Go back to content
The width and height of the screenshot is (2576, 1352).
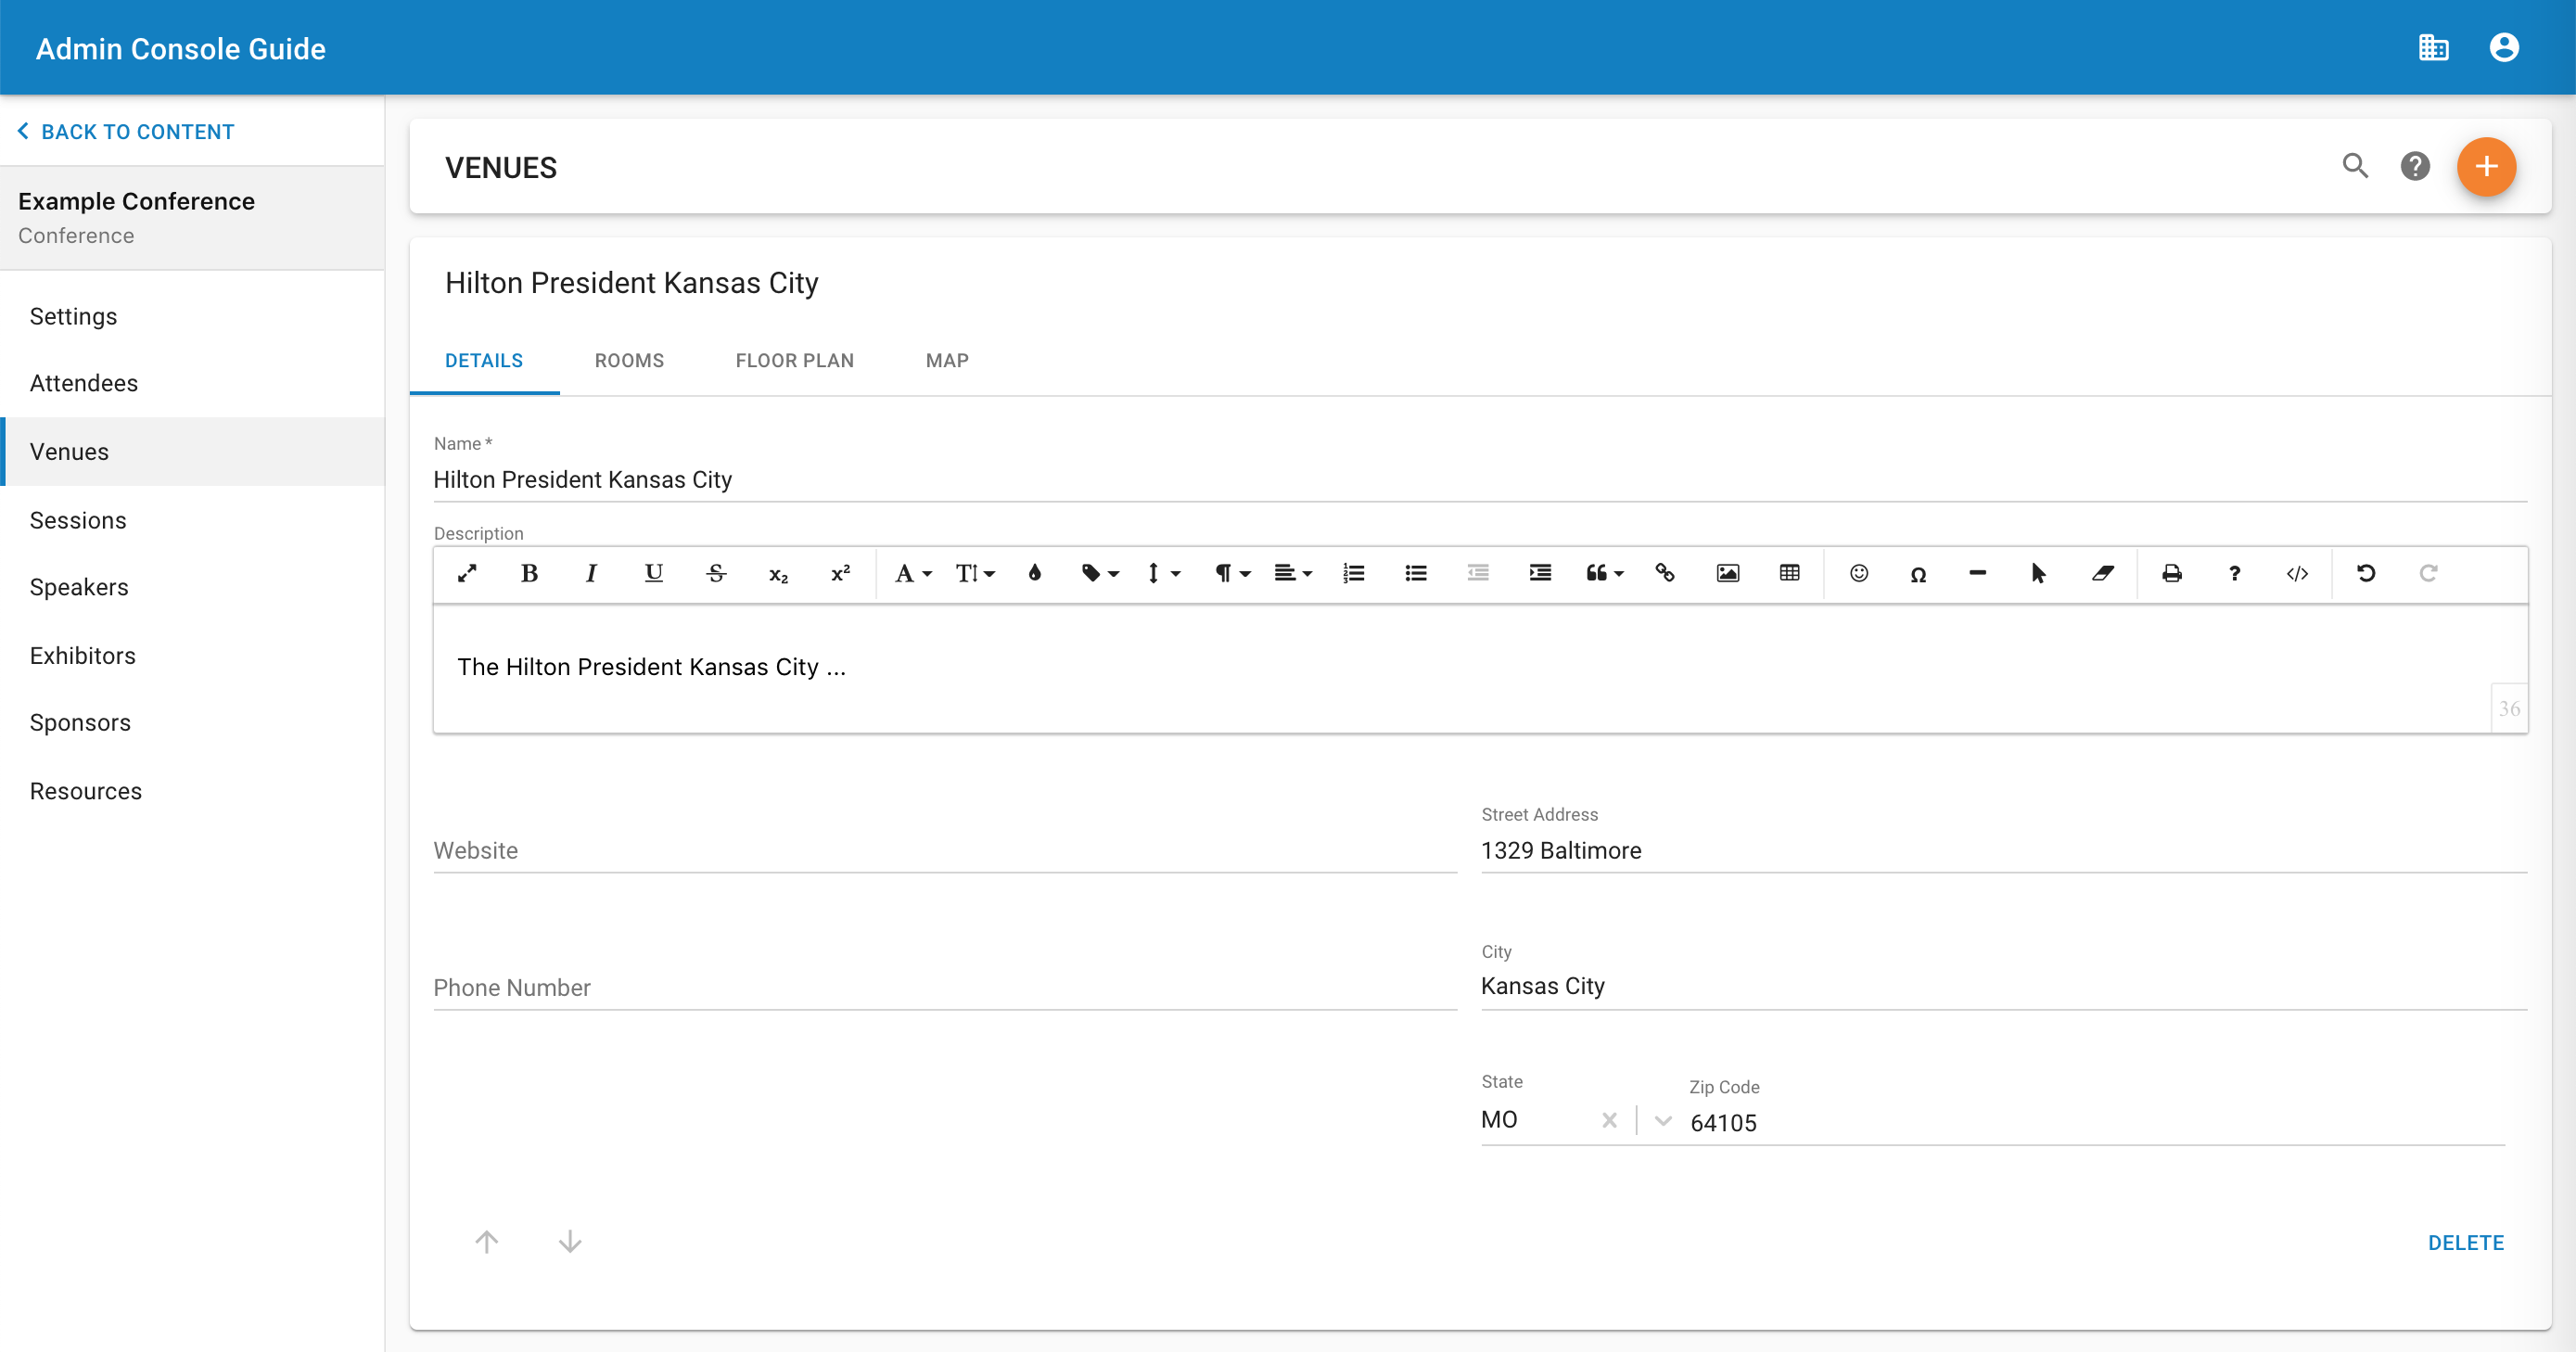click(127, 131)
